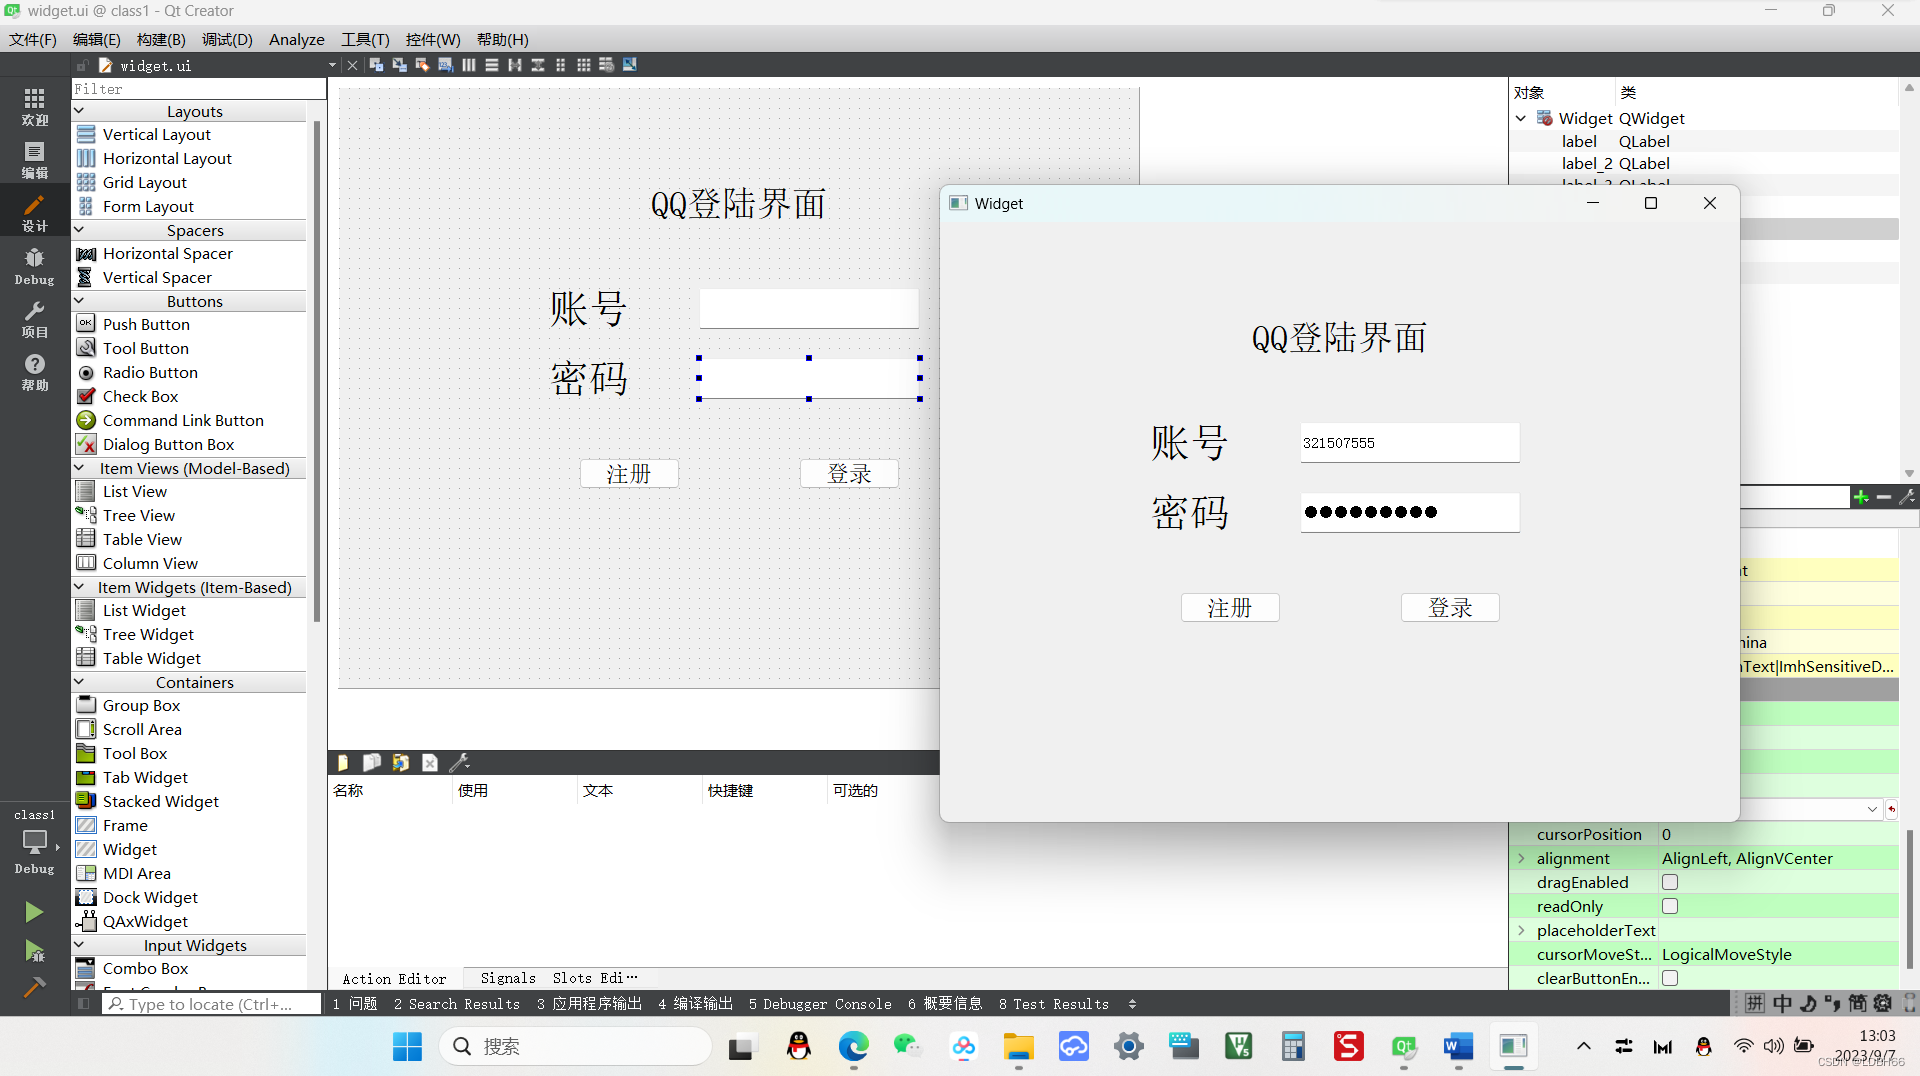
Task: Toggle the dragEnabled checkbox
Action: (1670, 882)
